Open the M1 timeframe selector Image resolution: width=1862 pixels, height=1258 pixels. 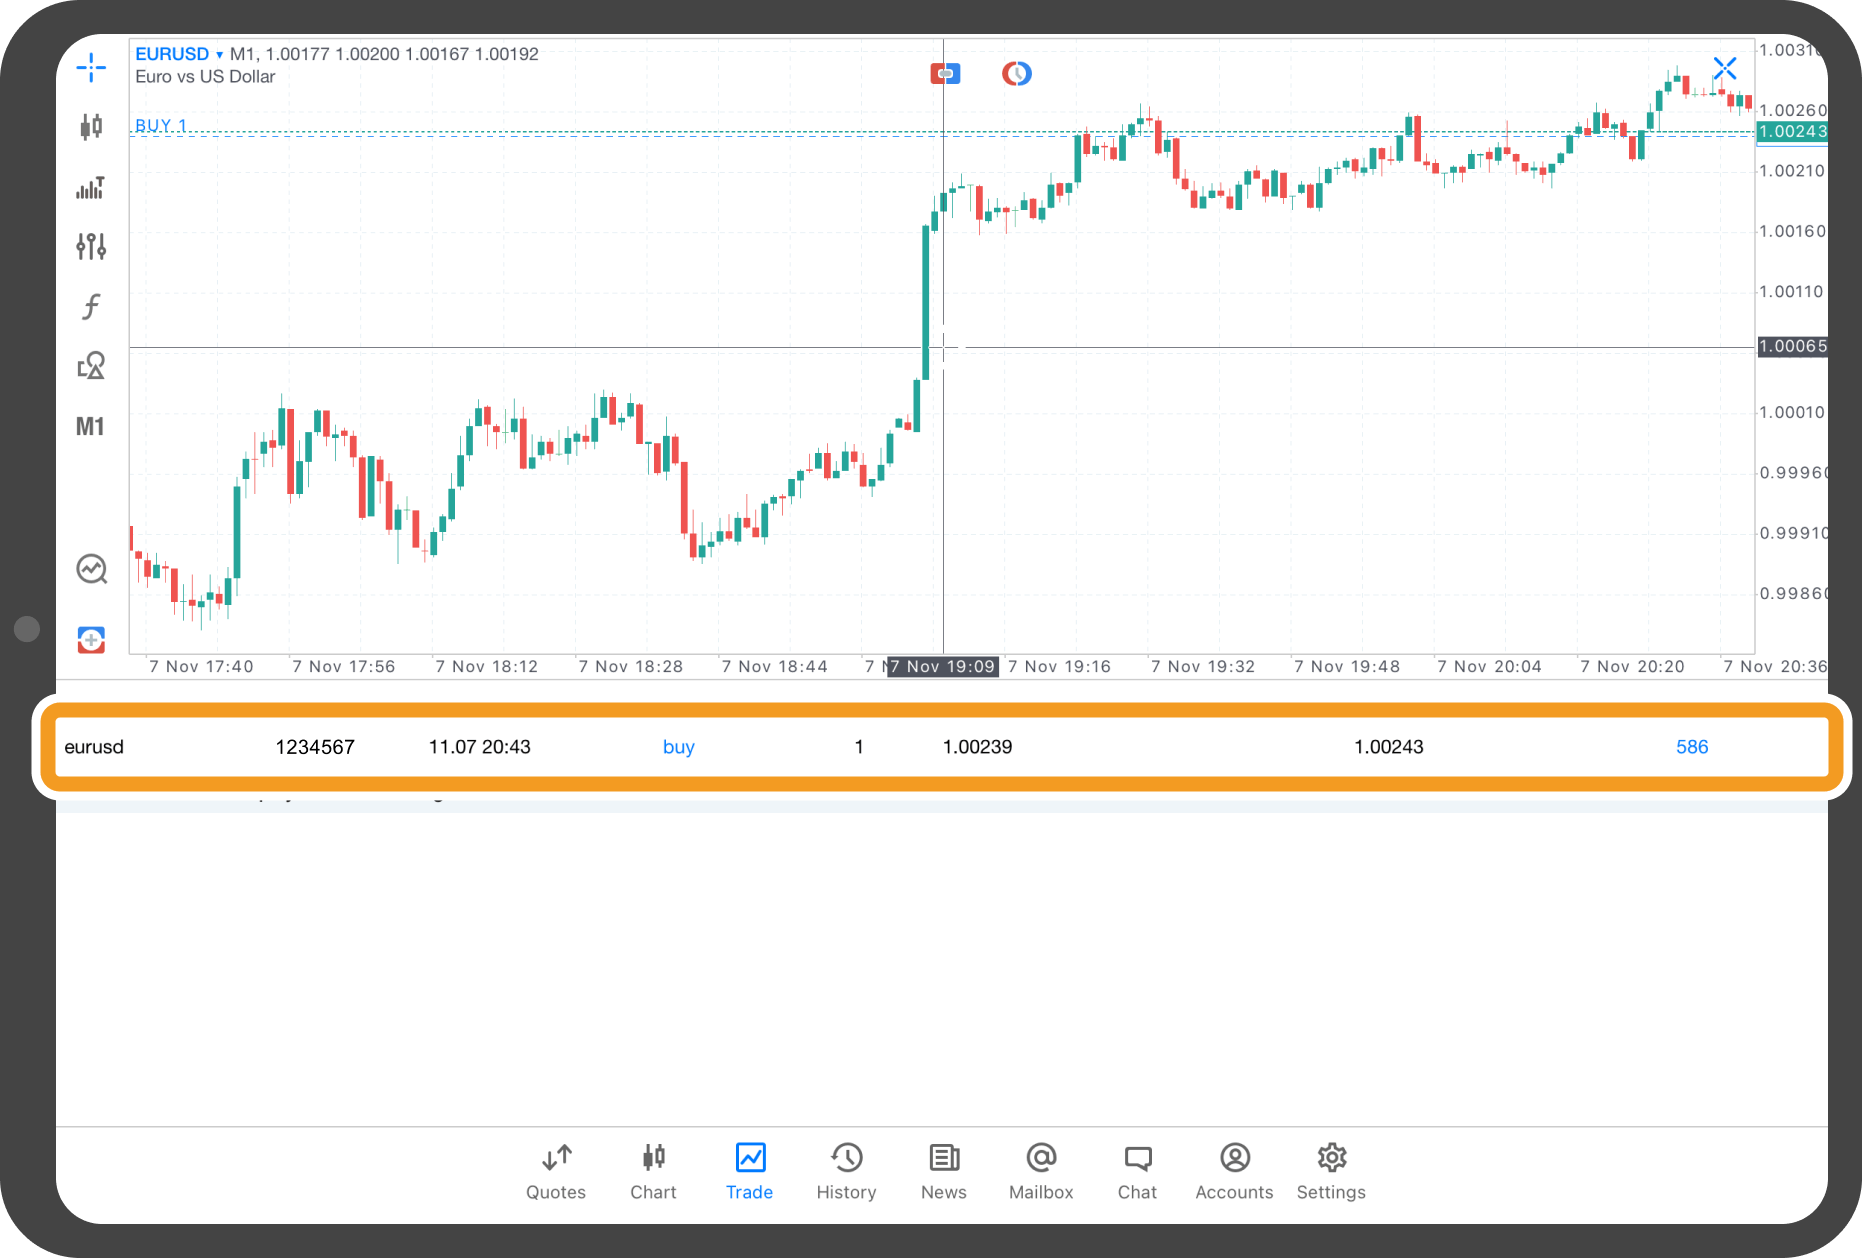[x=90, y=427]
